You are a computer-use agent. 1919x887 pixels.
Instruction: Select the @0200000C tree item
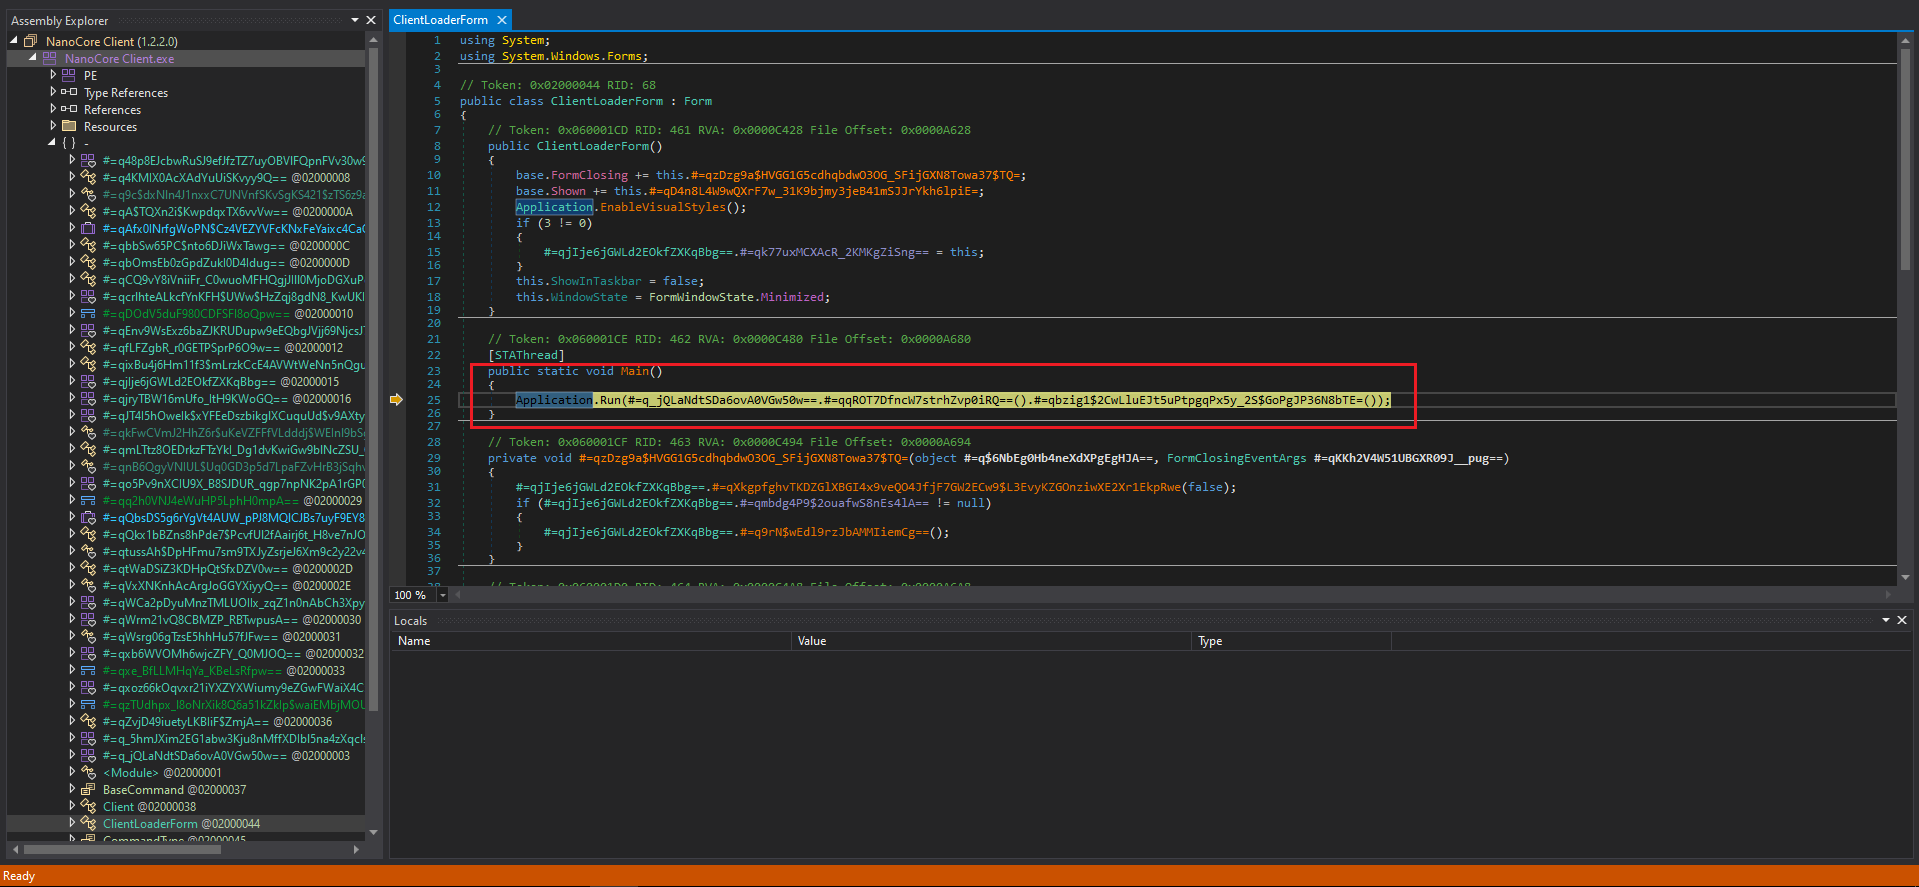coord(226,246)
